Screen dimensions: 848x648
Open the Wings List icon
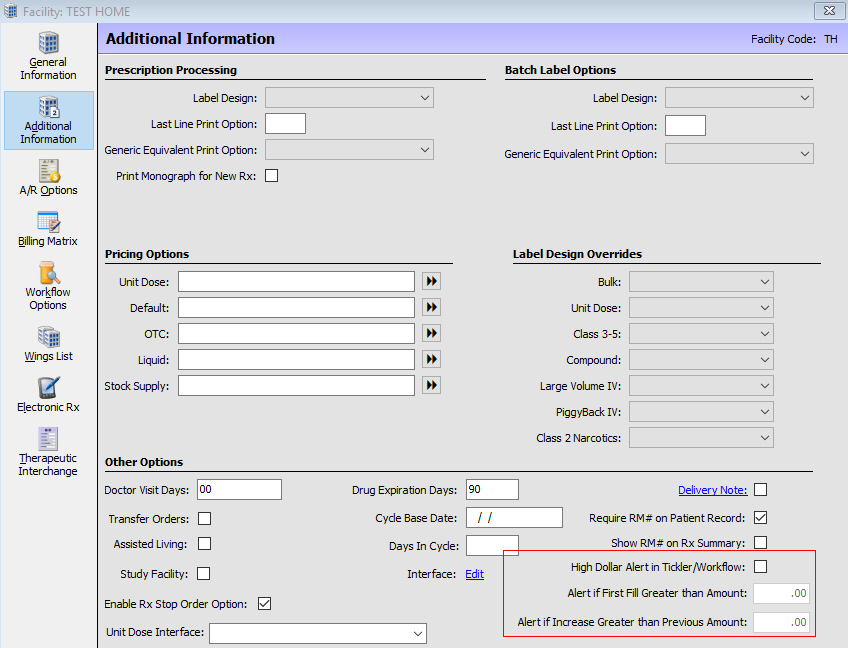[48, 343]
